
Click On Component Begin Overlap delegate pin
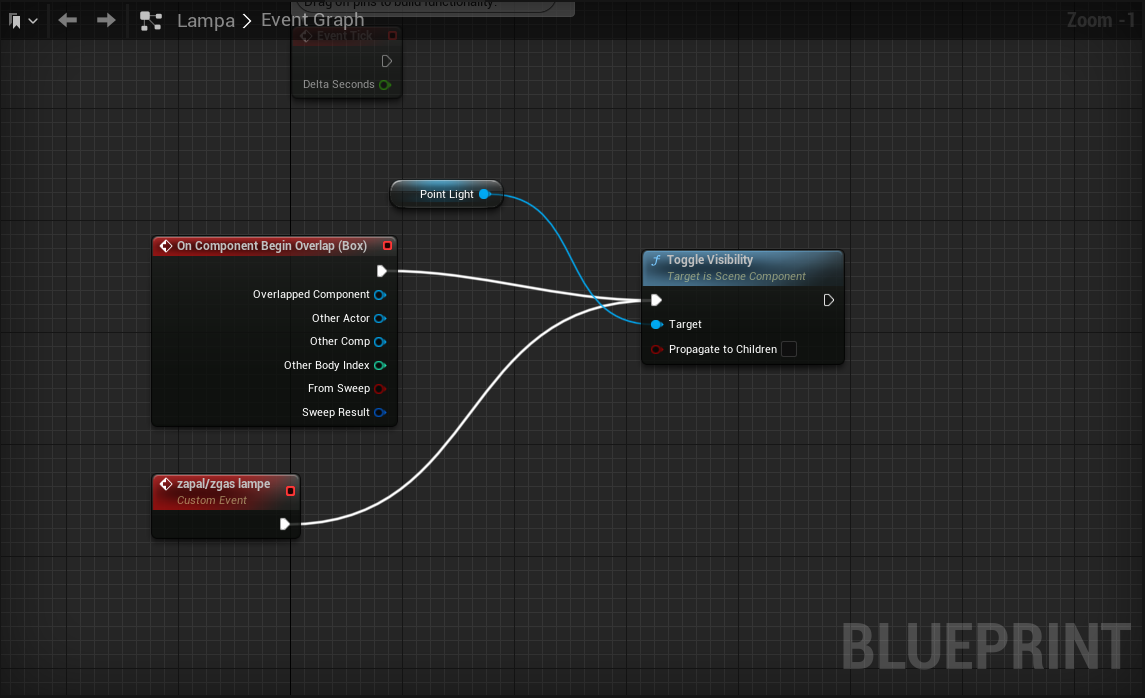point(388,246)
